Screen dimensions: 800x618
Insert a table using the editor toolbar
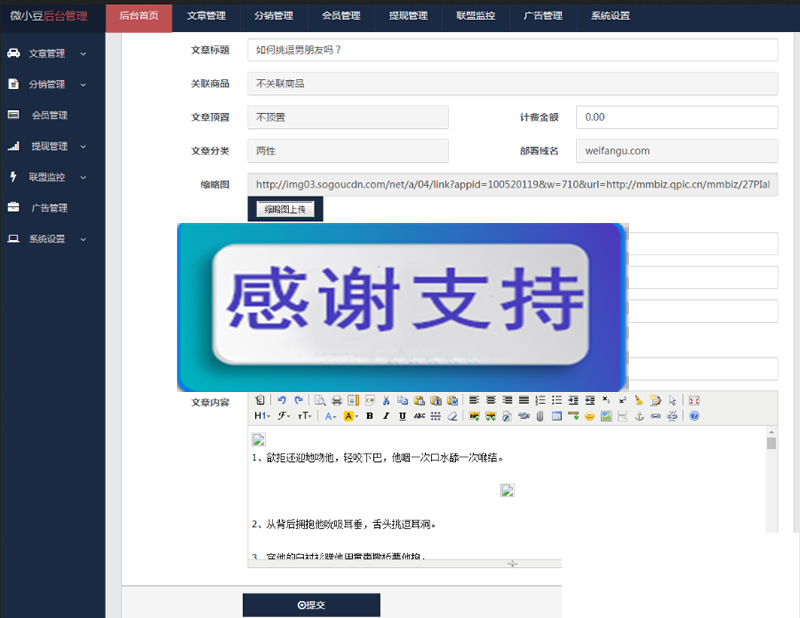coord(557,414)
